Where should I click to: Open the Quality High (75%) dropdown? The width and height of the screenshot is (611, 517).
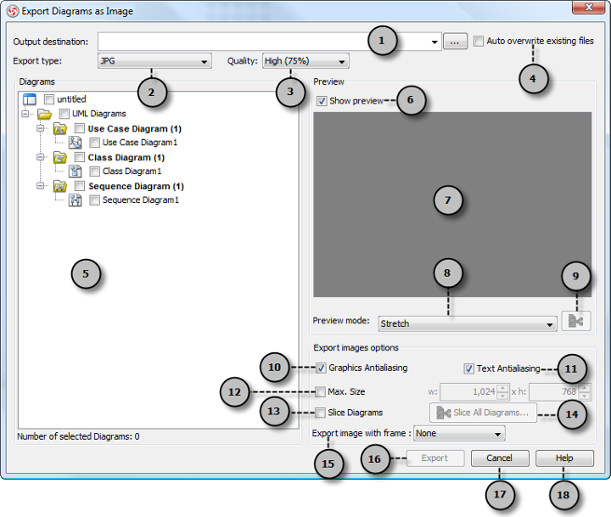306,61
